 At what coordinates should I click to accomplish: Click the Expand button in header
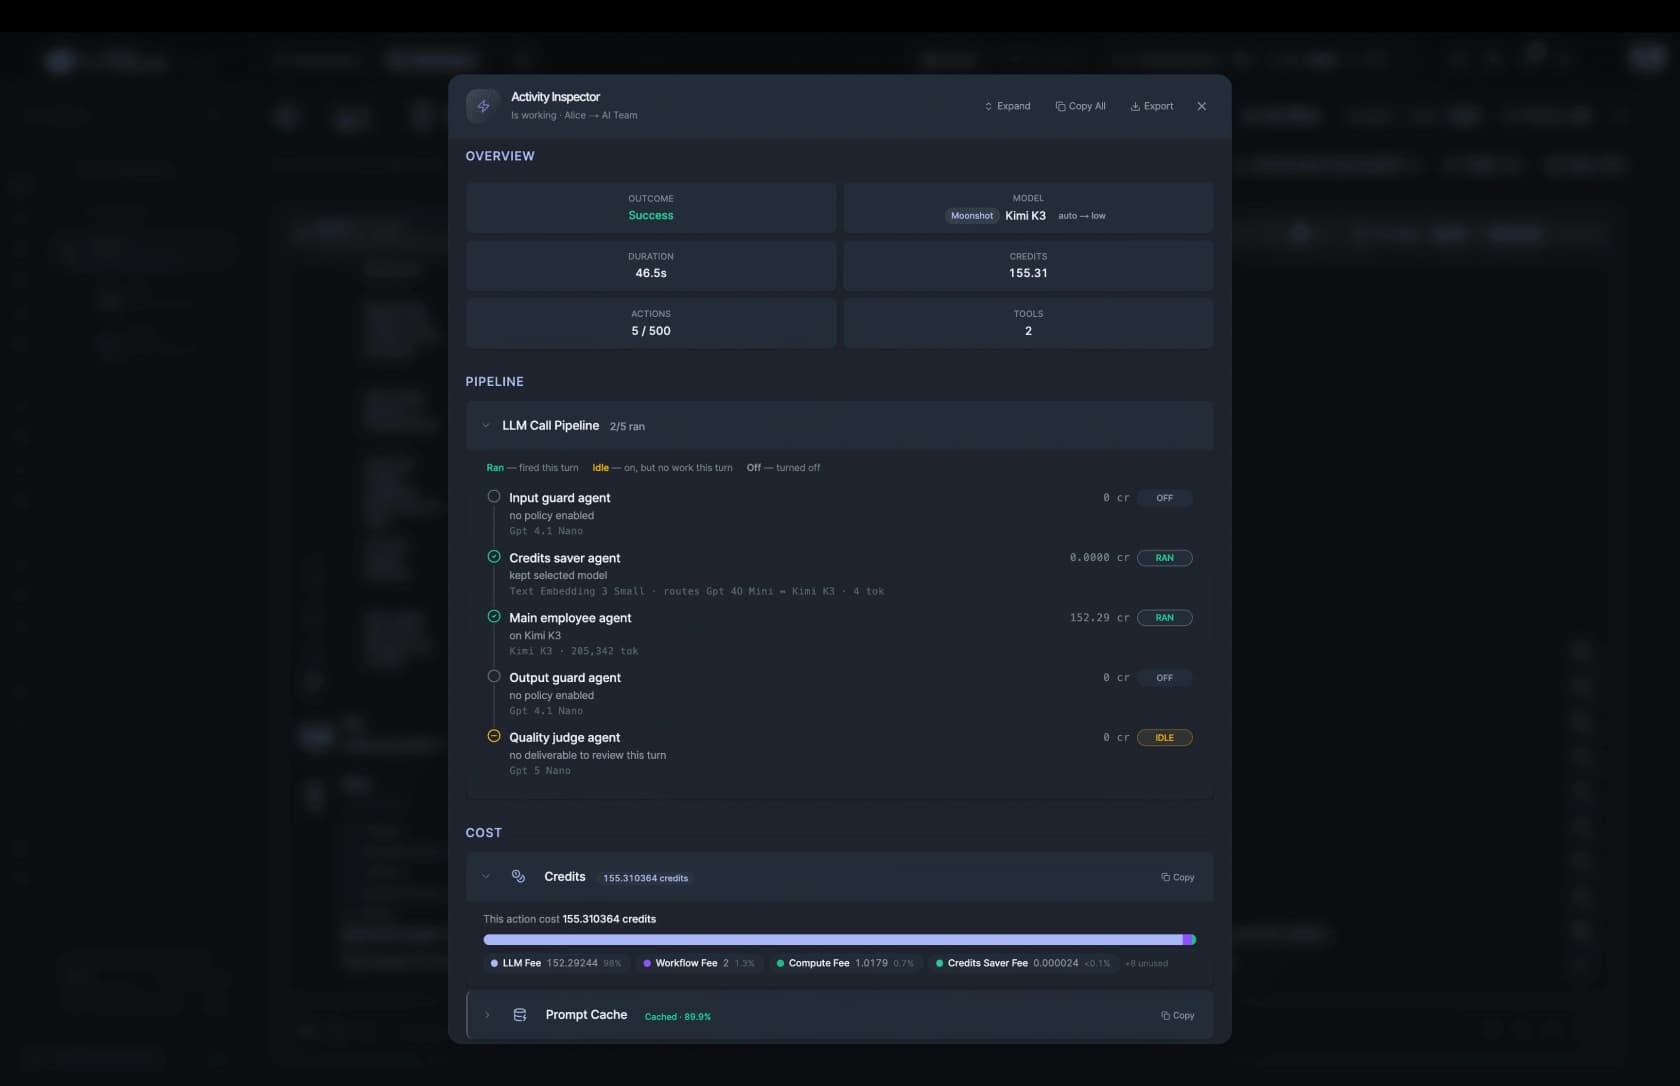[1007, 106]
